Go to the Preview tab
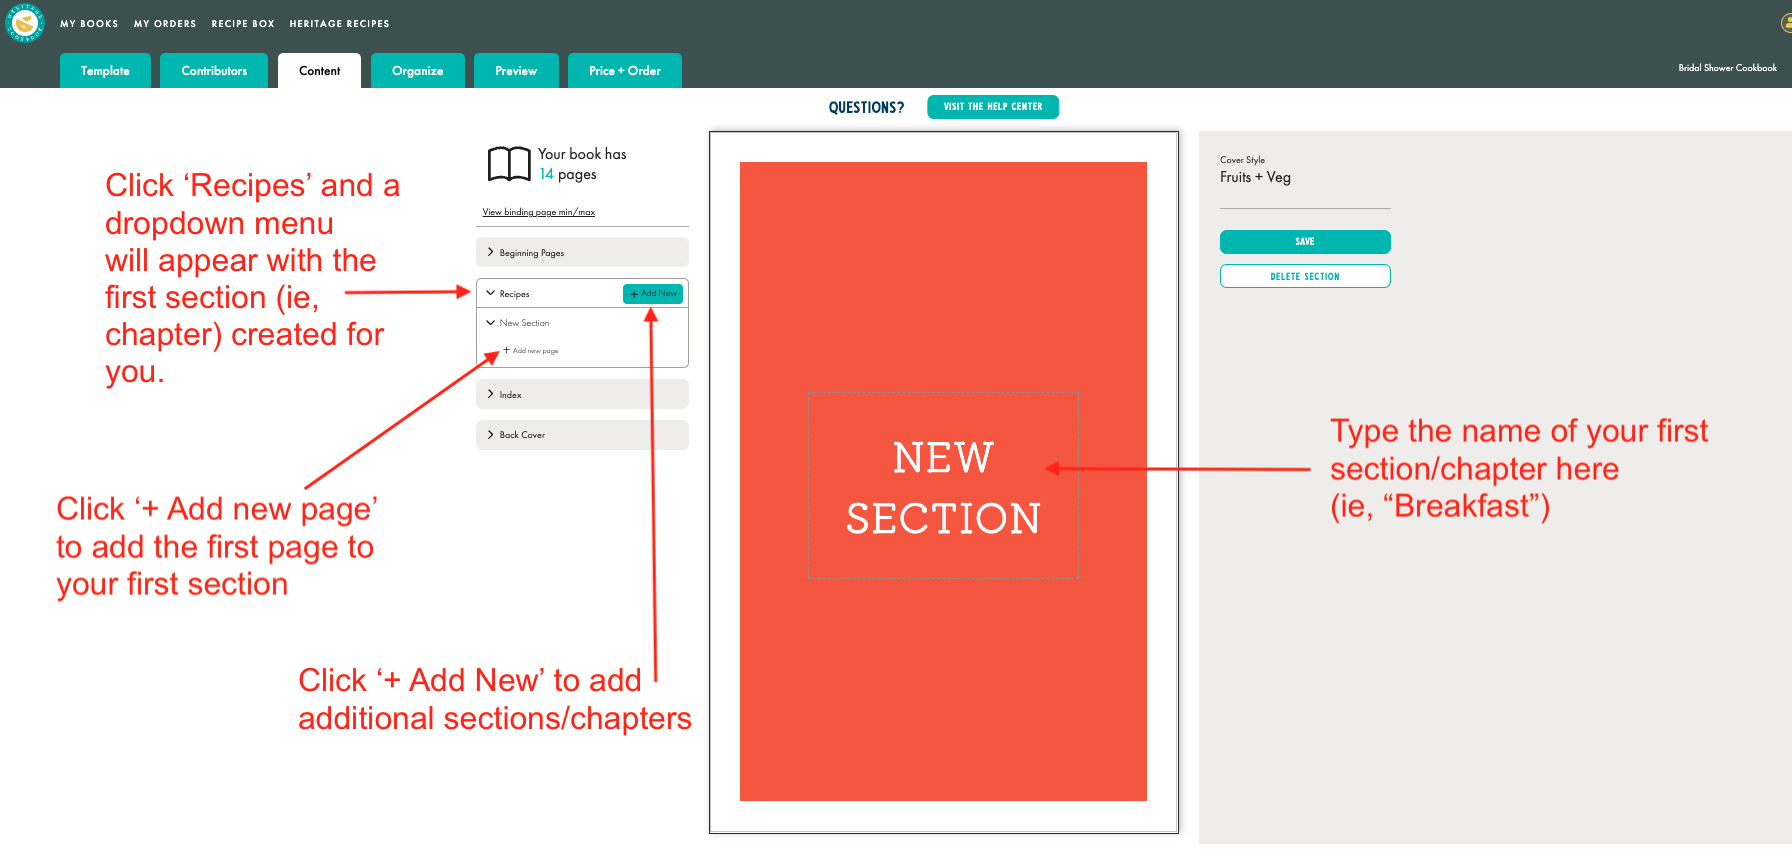This screenshot has height=858, width=1792. [x=516, y=71]
